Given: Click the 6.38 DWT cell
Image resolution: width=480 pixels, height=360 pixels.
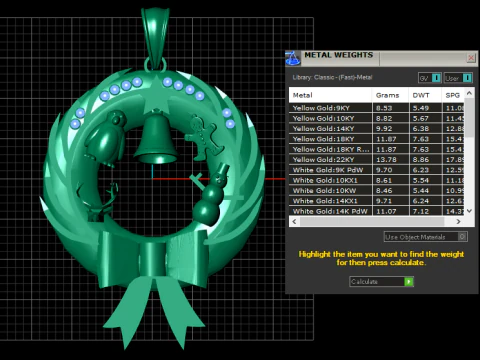Looking at the screenshot, I should 425,129.
